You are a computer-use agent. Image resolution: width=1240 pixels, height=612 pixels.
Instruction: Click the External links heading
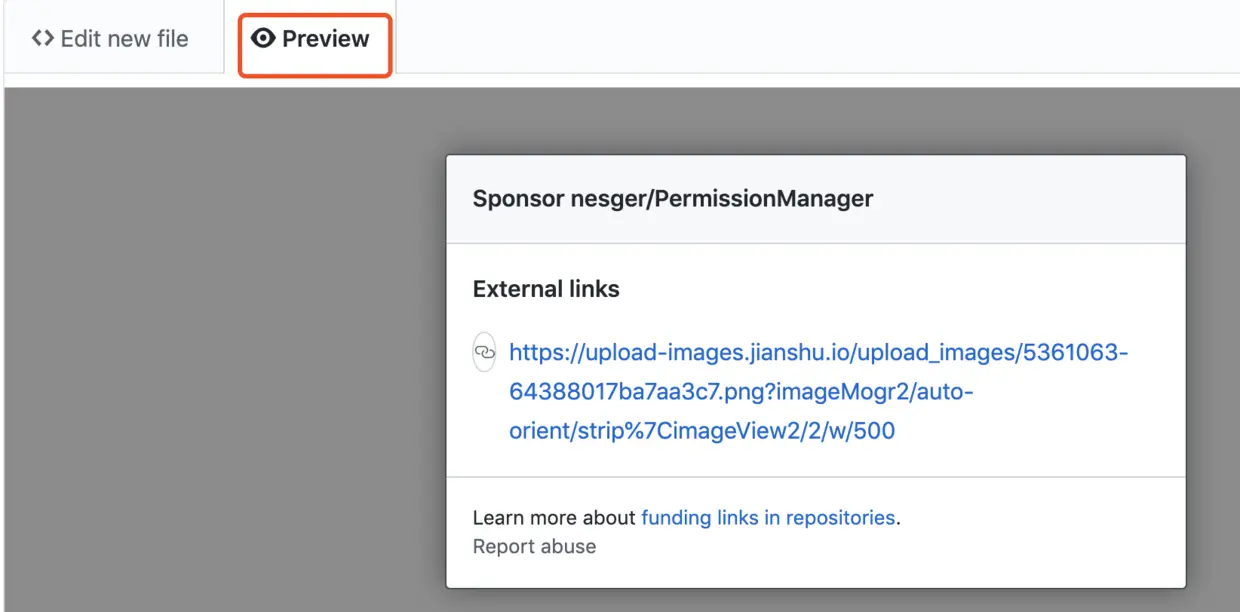coord(546,289)
